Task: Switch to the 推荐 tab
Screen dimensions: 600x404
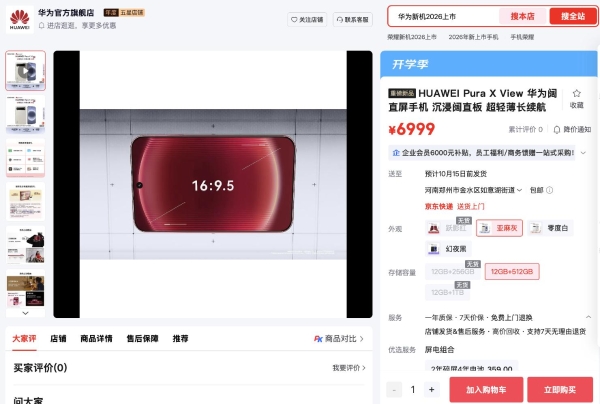Action: point(180,339)
